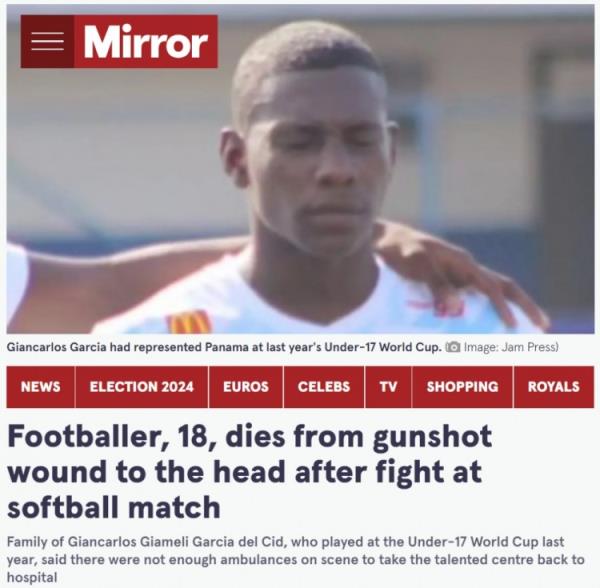600x588 pixels.
Task: Click the camera icon beside Image credit
Action: coord(453,347)
